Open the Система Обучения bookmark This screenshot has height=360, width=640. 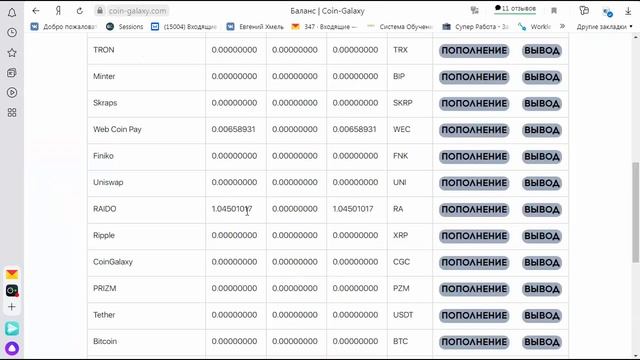click(x=400, y=27)
